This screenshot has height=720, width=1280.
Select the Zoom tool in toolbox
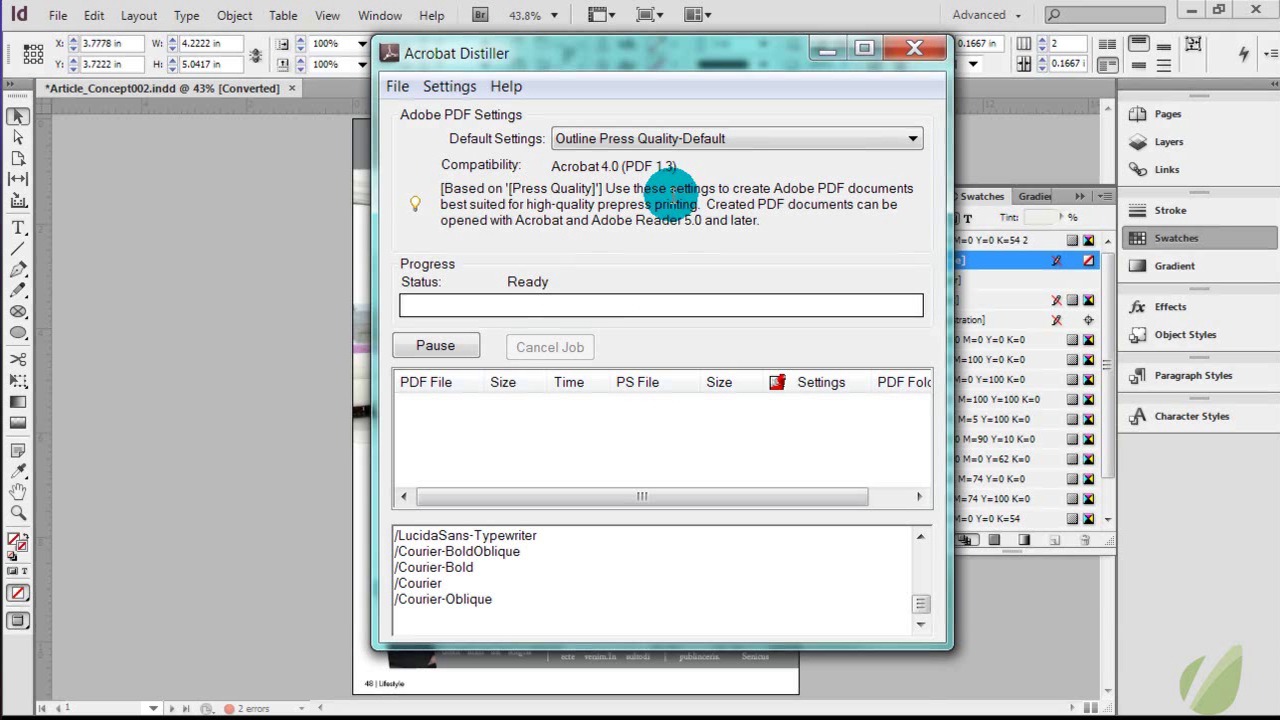coord(18,513)
